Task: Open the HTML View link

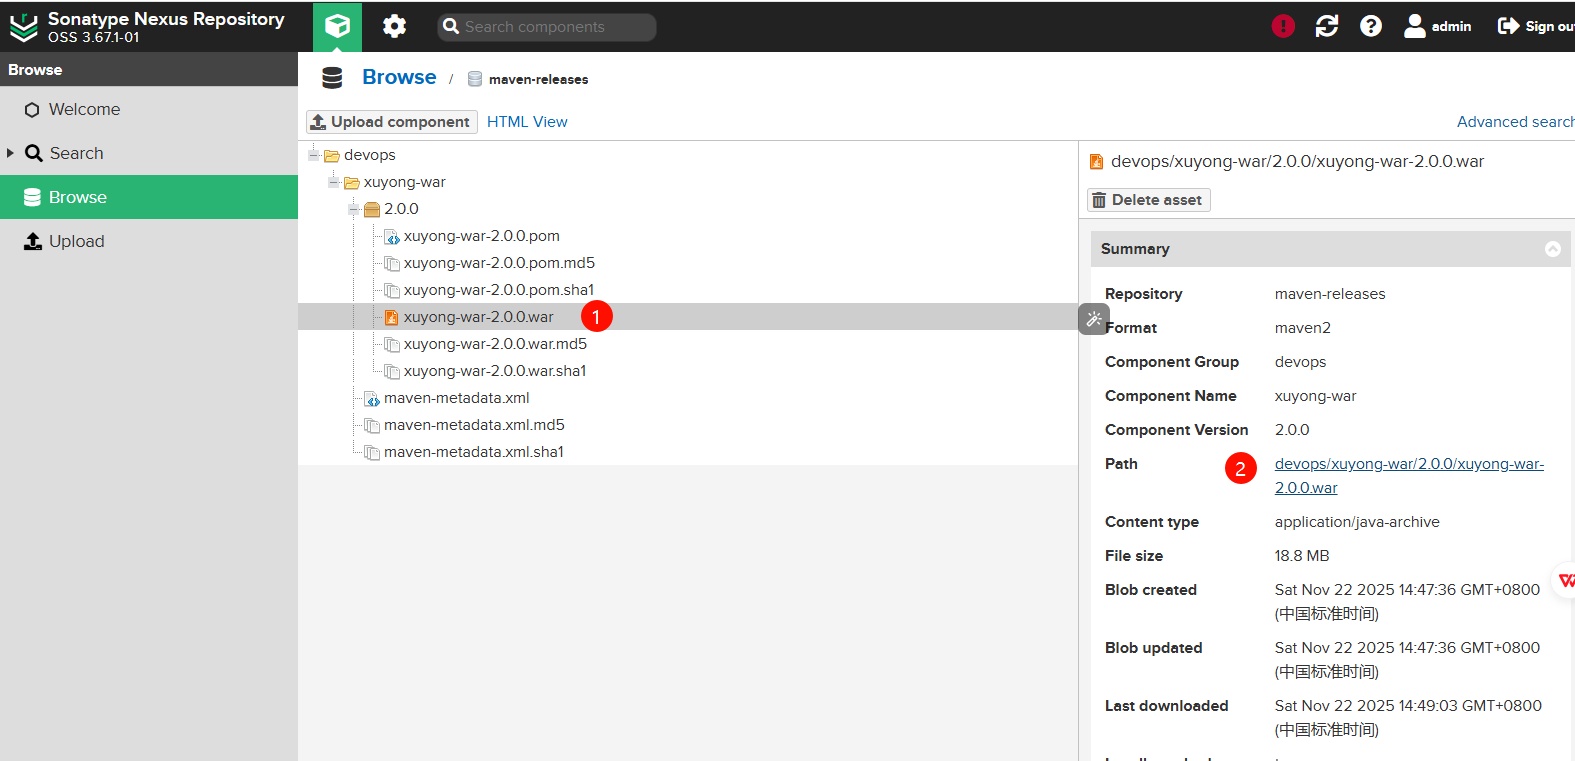Action: click(x=527, y=122)
